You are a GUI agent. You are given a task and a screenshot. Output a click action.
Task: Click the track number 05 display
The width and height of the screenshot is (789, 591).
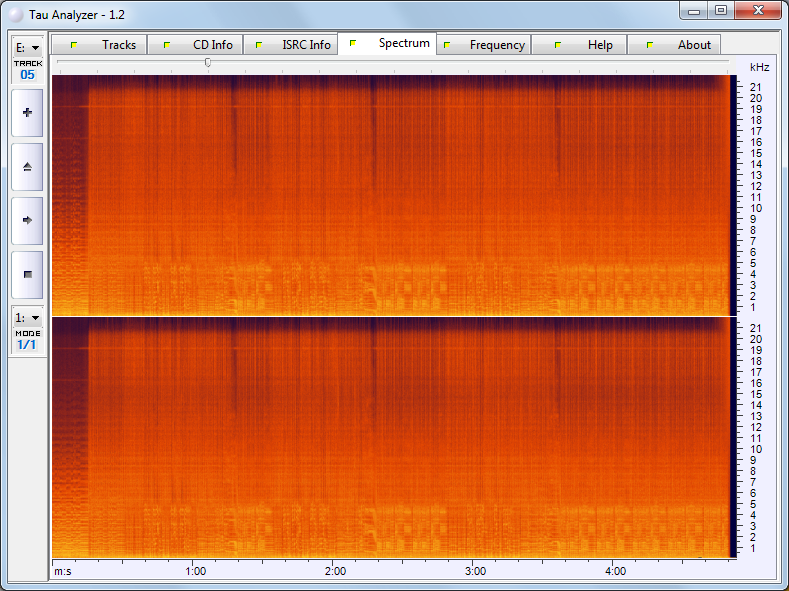coord(27,75)
